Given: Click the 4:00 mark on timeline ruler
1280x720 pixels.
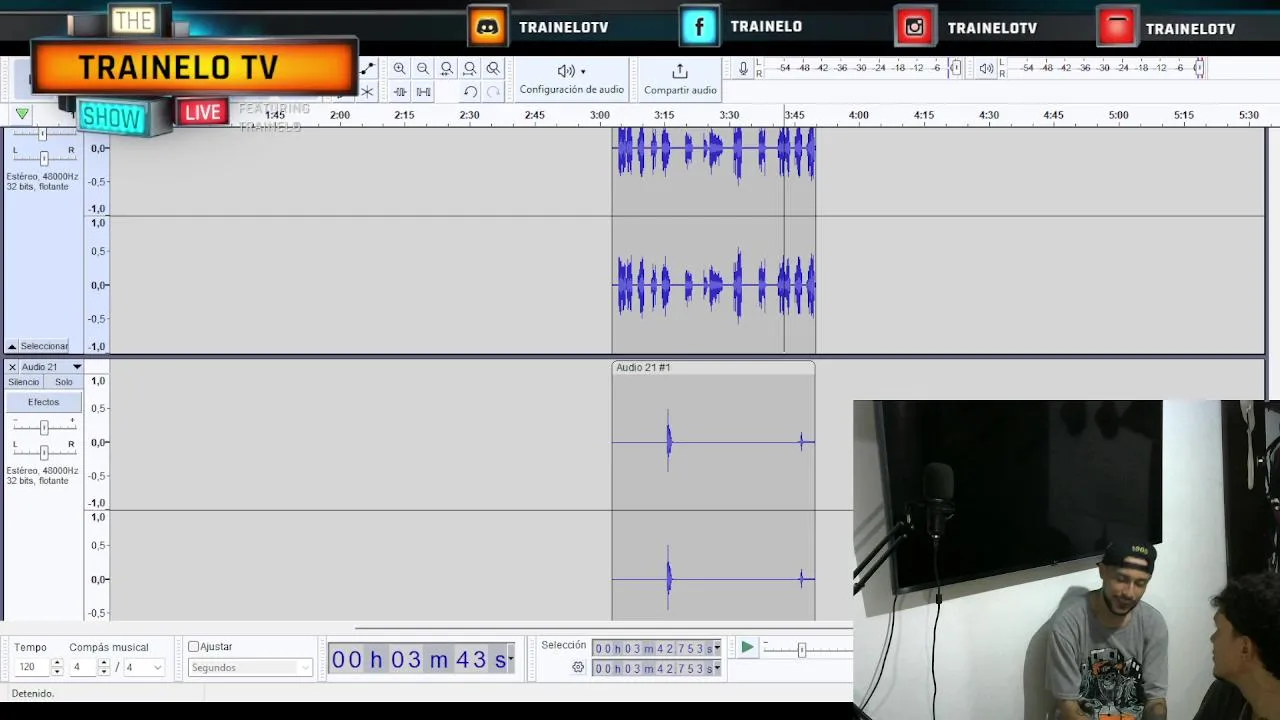Looking at the screenshot, I should tap(859, 115).
